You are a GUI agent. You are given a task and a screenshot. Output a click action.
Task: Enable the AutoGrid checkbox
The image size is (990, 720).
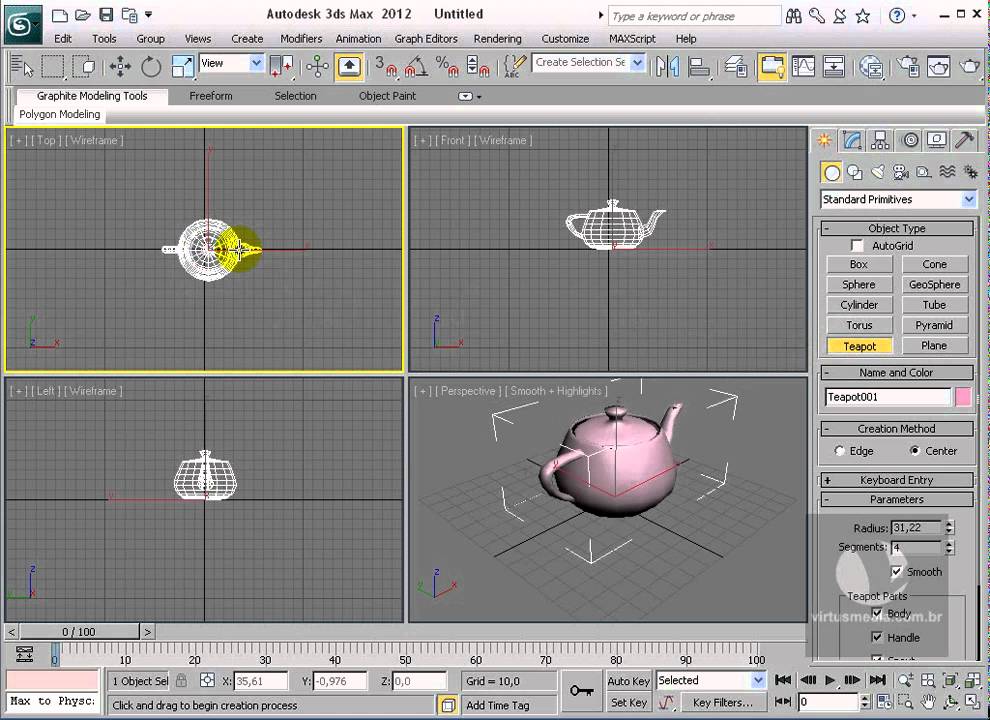point(857,245)
